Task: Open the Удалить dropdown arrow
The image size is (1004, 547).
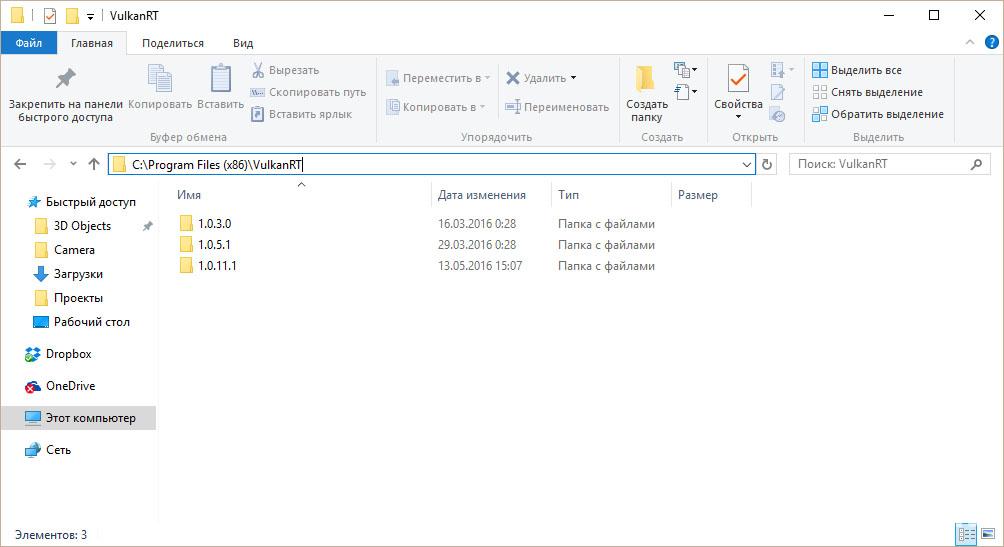Action: (x=573, y=78)
